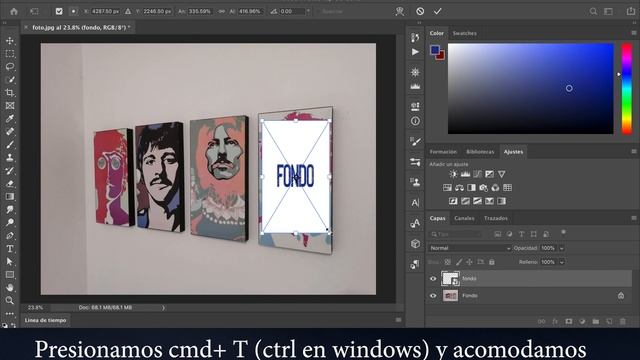640x360 pixels.
Task: Open the search icon at top right
Action: tap(593, 11)
